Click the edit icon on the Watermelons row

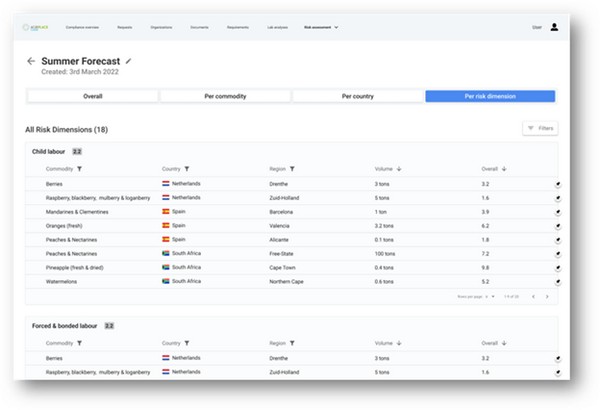(x=557, y=282)
